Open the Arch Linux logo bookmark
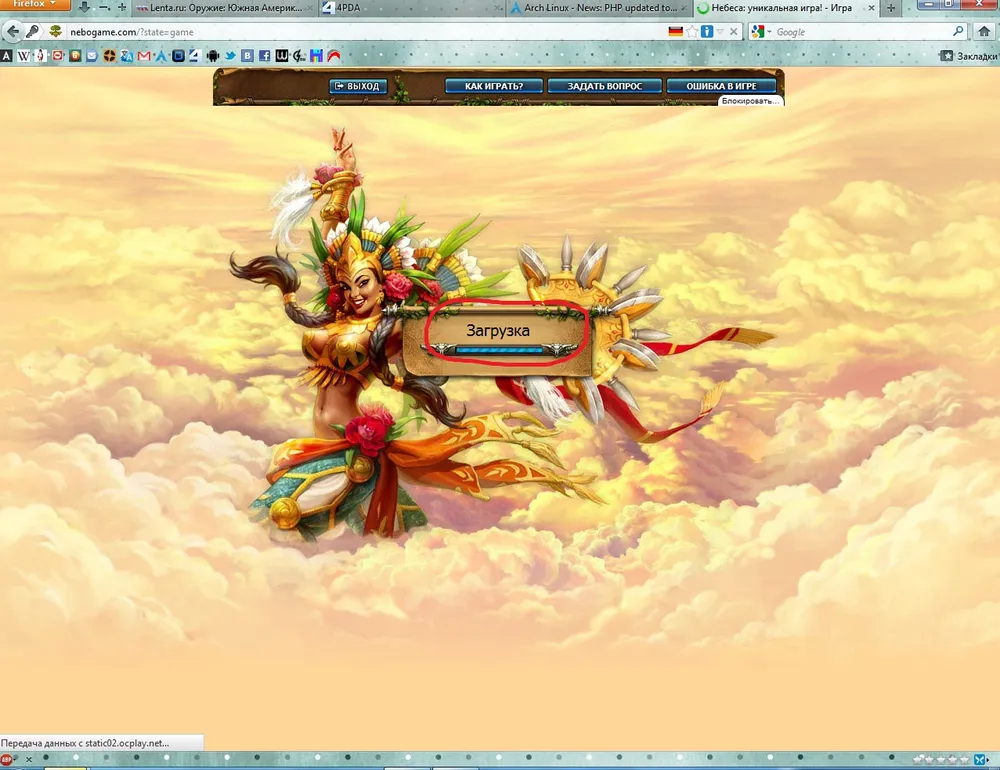This screenshot has height=770, width=1000. (x=161, y=56)
